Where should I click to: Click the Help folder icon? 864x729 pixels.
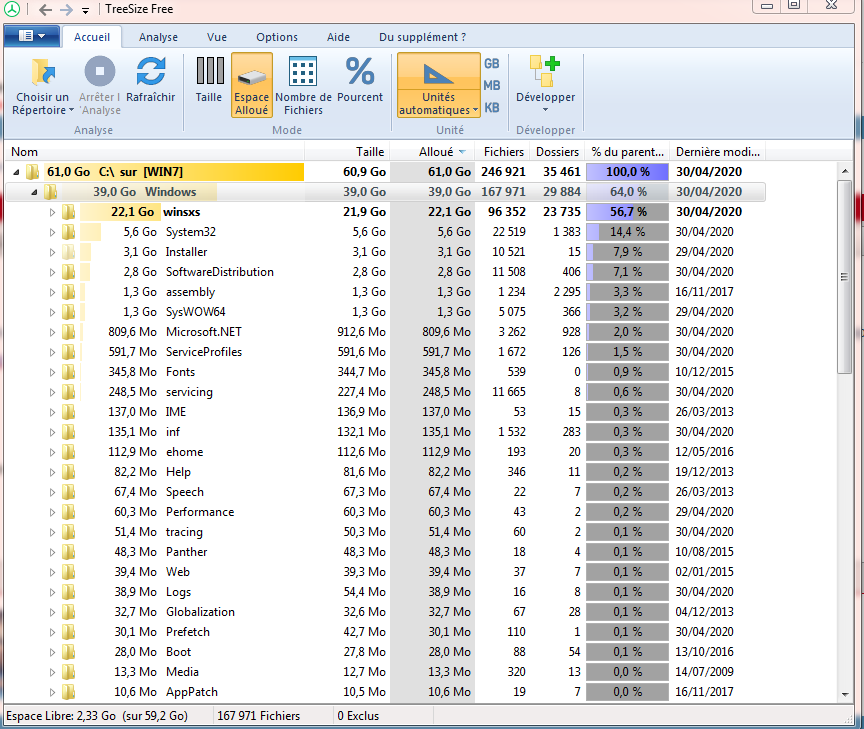[x=68, y=472]
